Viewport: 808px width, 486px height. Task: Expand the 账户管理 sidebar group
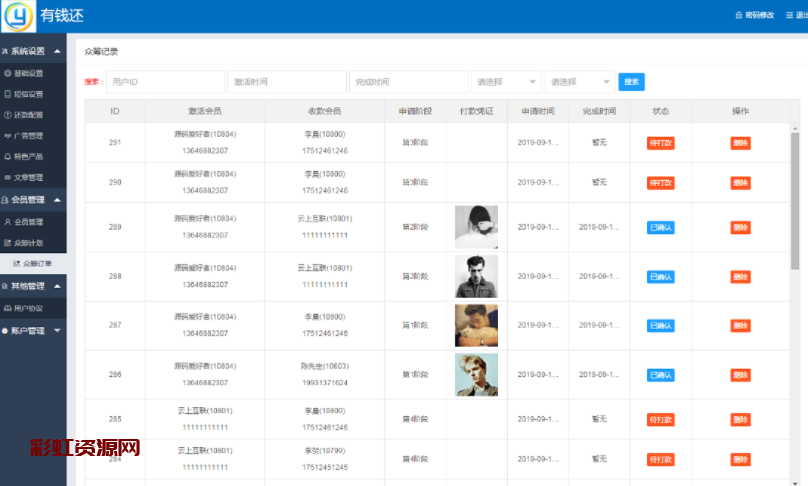click(x=57, y=330)
